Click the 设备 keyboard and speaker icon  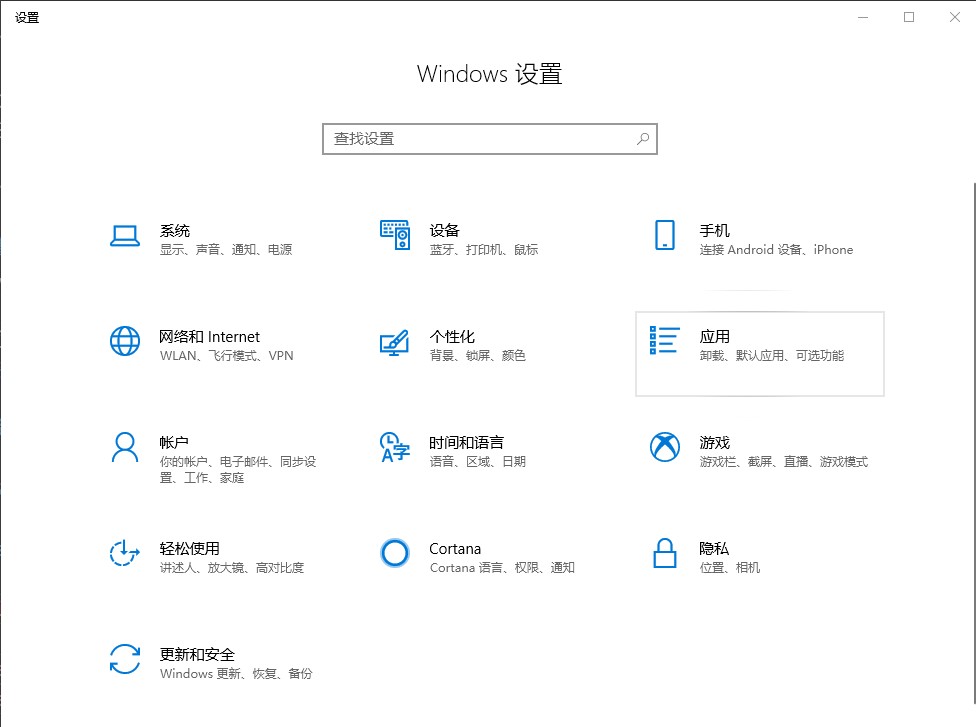coord(395,235)
